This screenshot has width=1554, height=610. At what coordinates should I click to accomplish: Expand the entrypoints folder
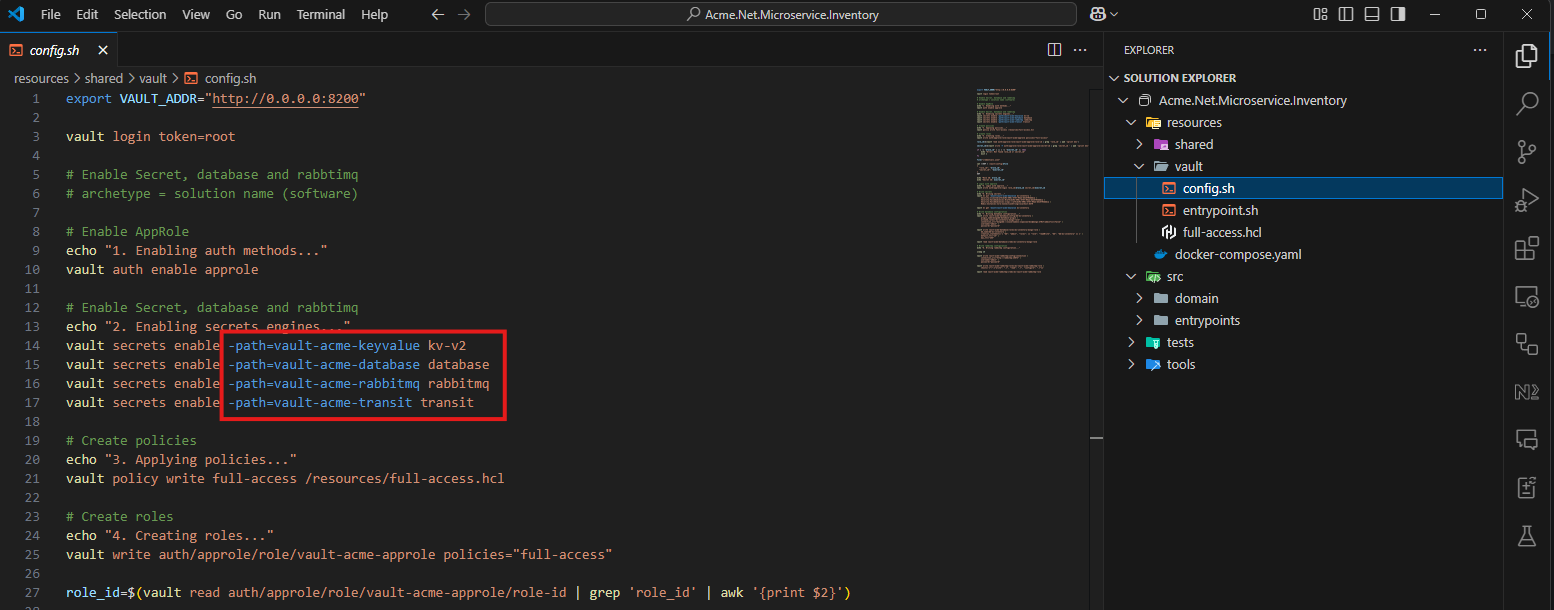1139,320
